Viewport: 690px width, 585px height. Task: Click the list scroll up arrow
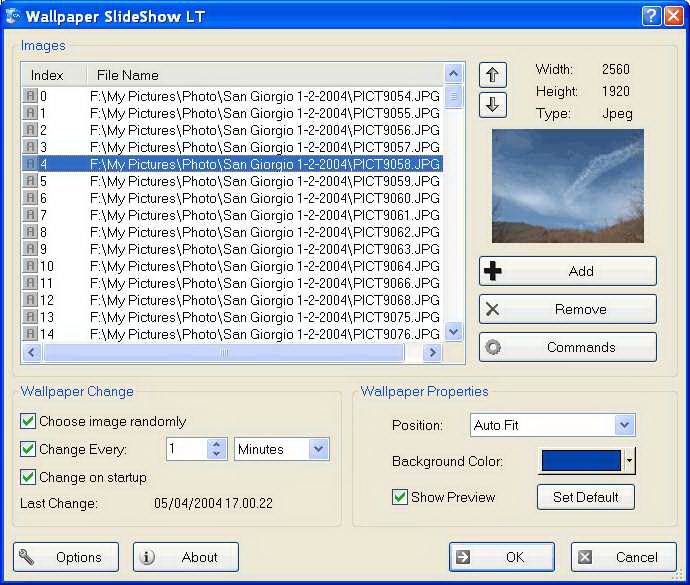coord(454,73)
